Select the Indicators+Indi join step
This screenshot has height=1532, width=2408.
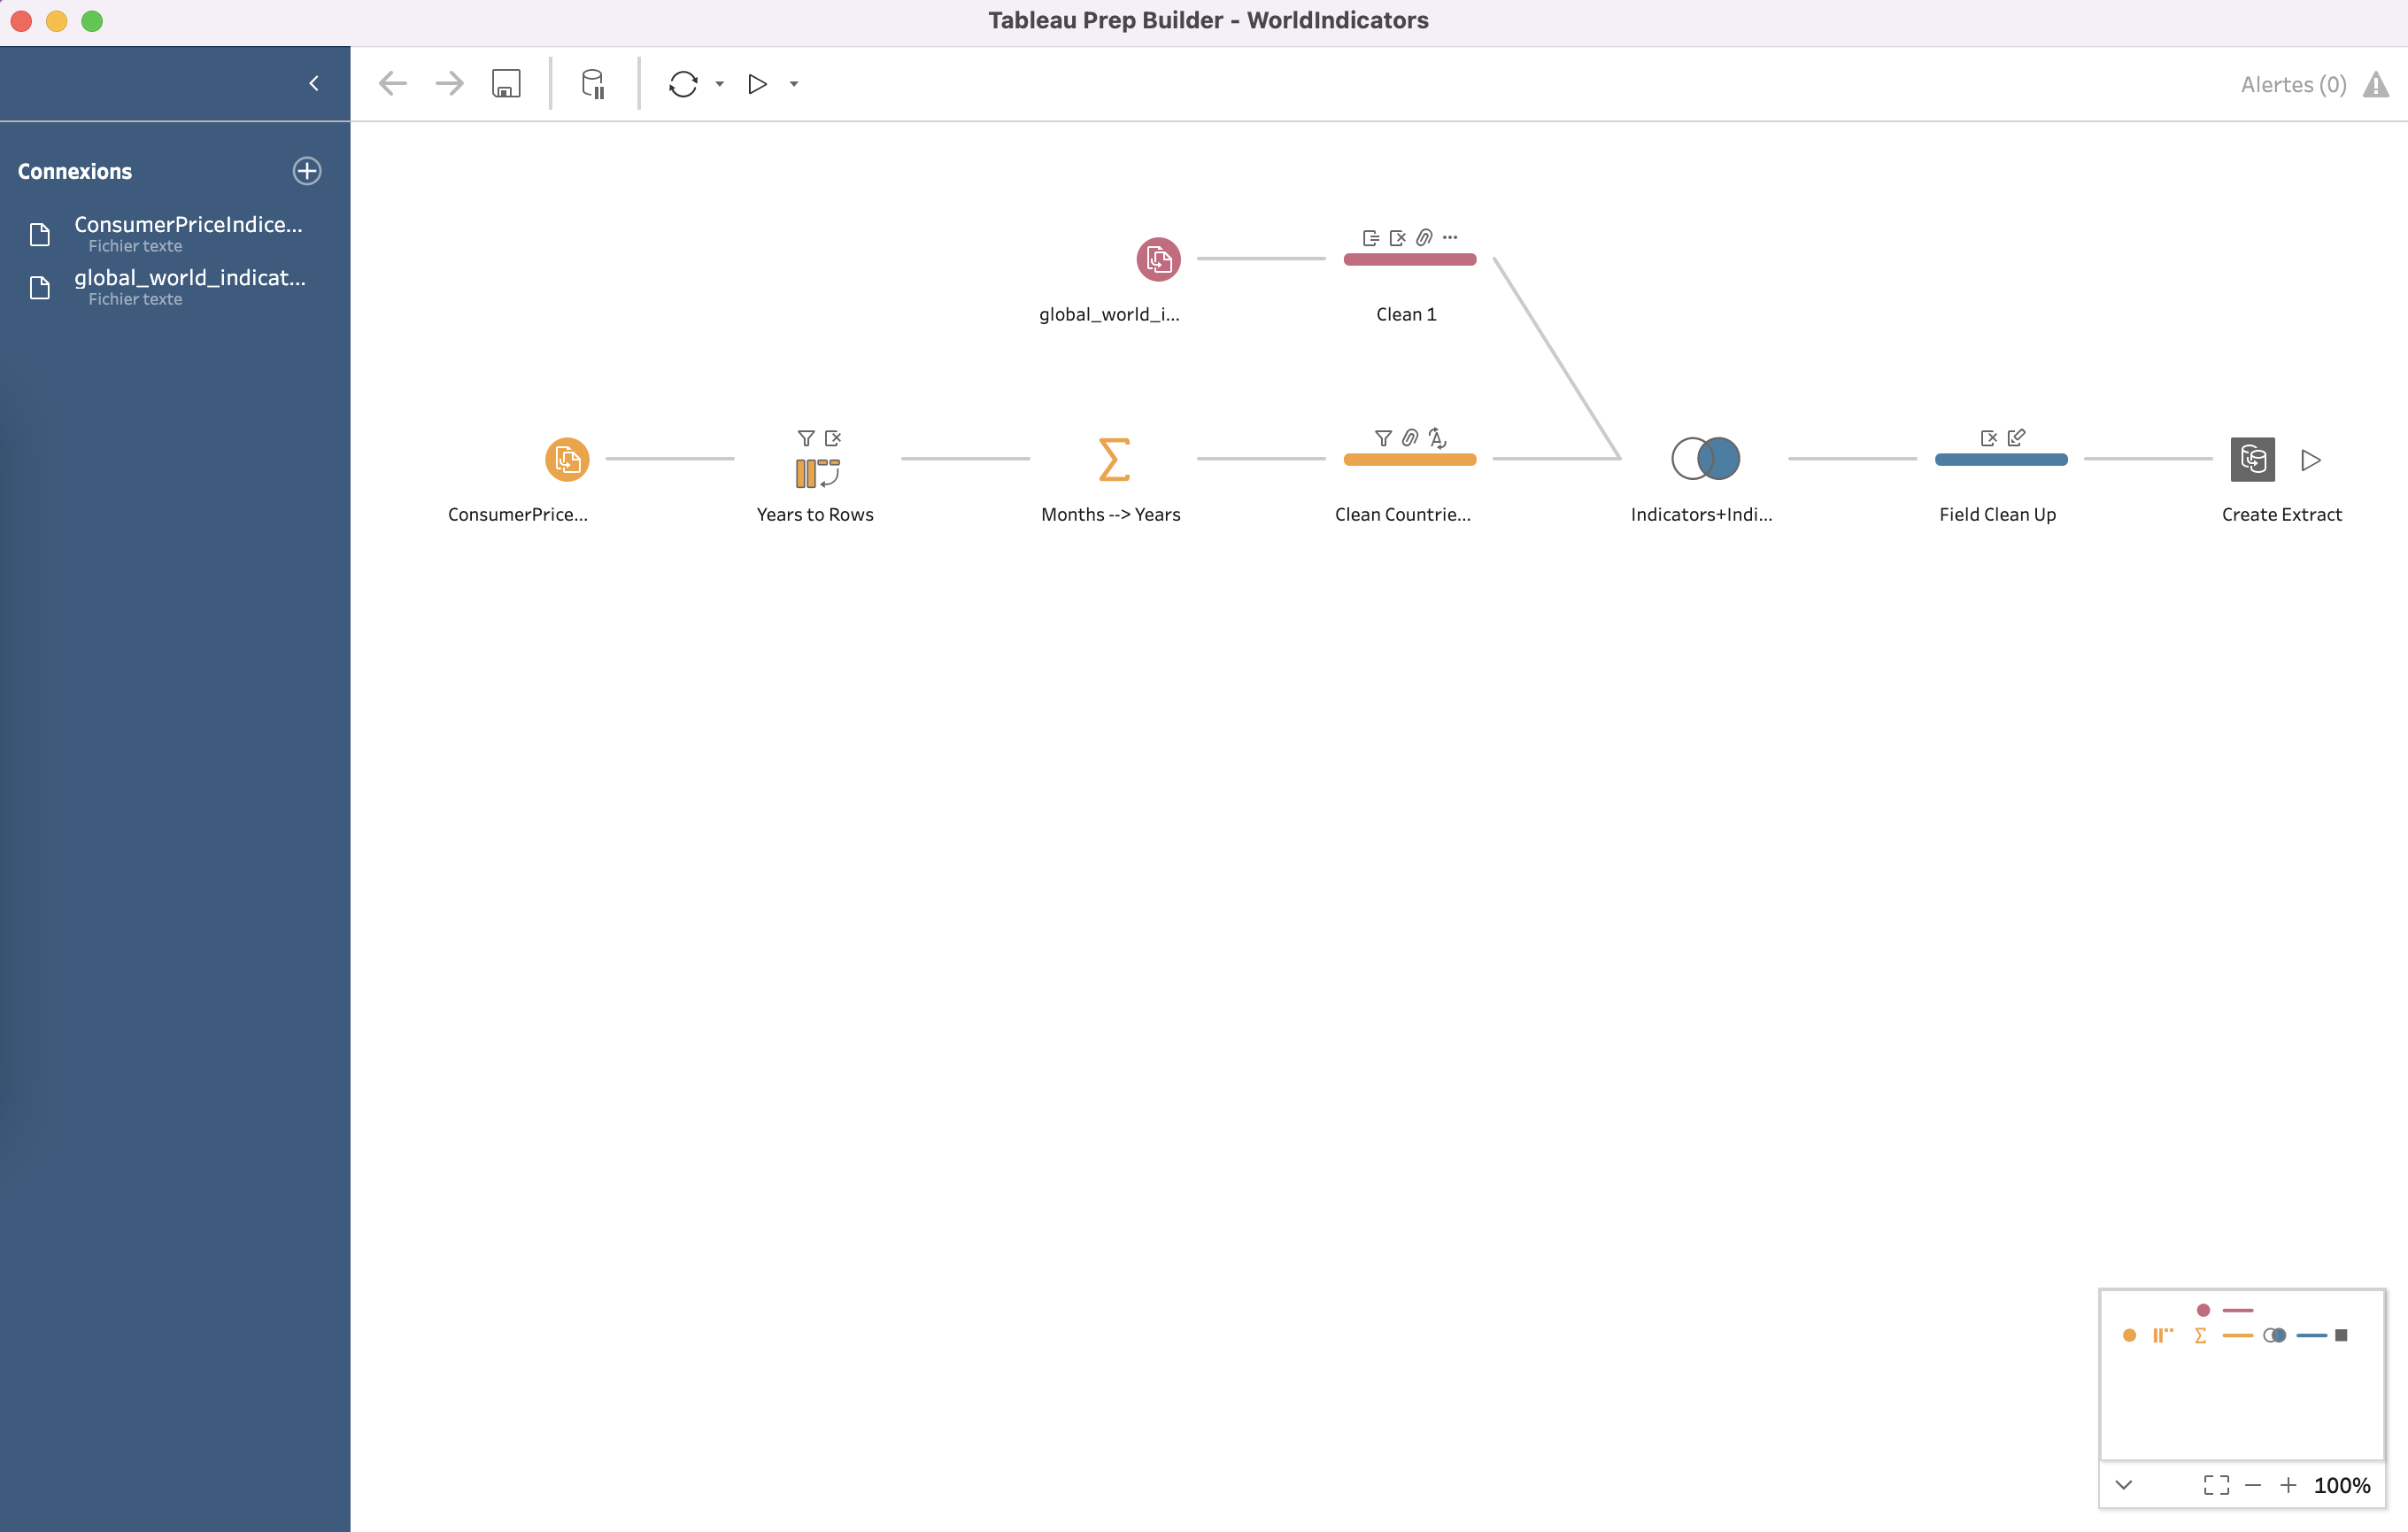1705,459
